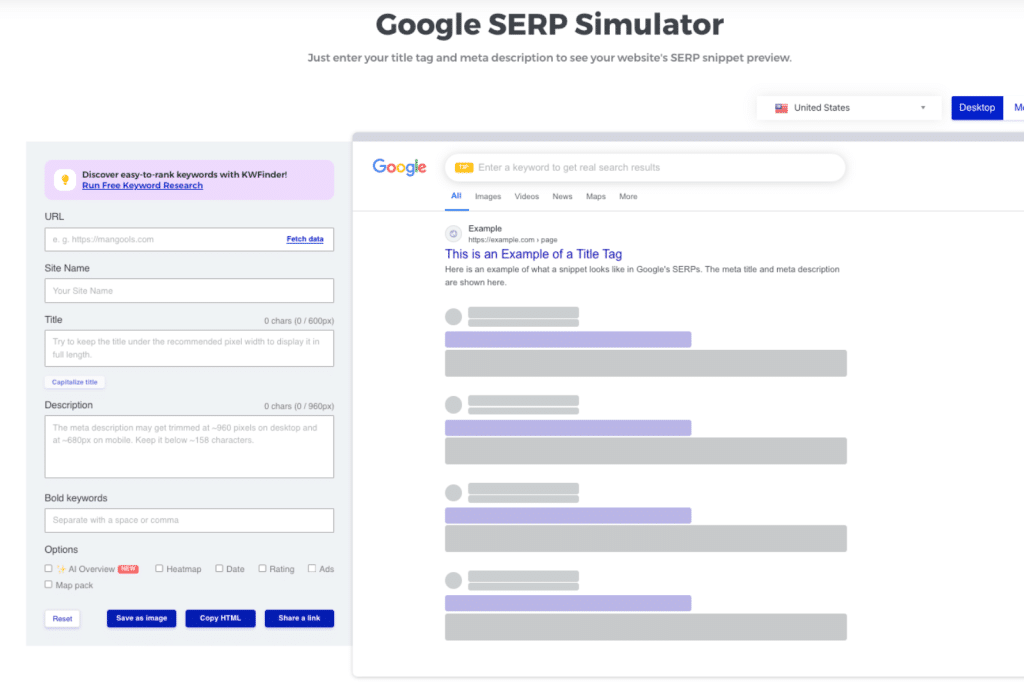Open the United States country dropdown
Screen dimensions: 1024x682
click(x=849, y=108)
